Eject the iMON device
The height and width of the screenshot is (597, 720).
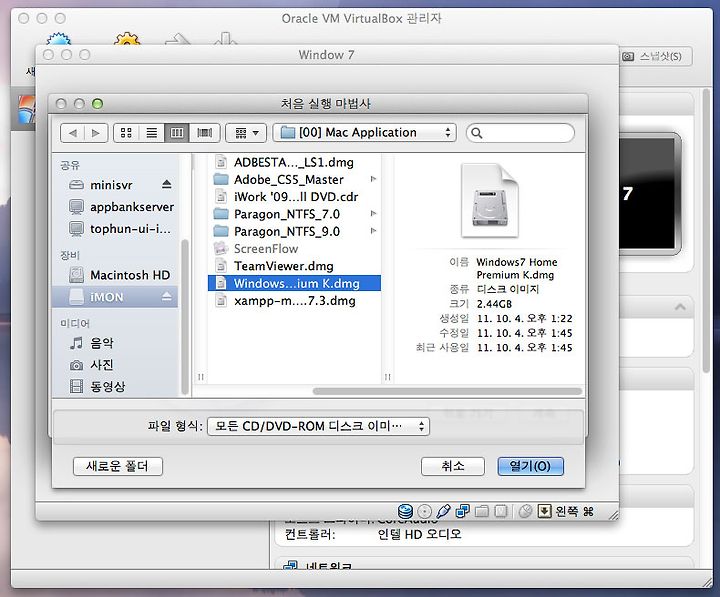pyautogui.click(x=167, y=297)
